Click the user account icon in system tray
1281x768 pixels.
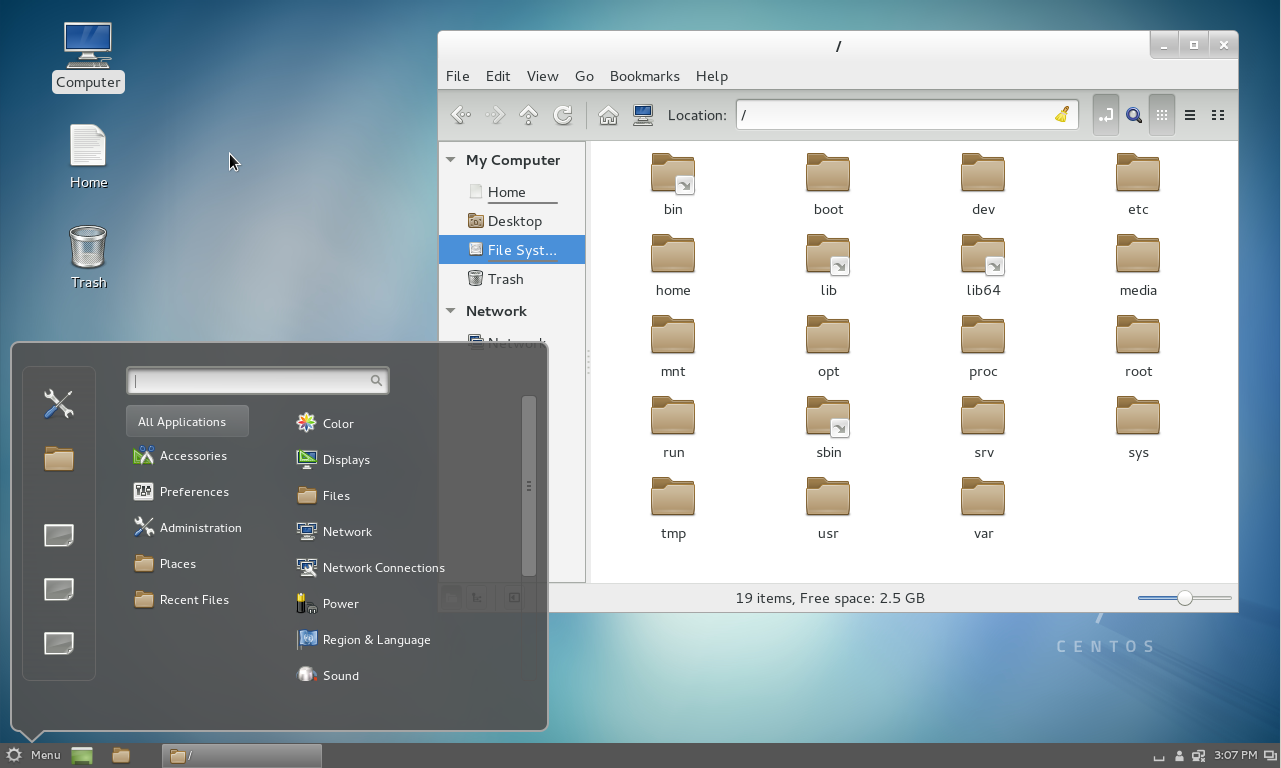(1178, 755)
